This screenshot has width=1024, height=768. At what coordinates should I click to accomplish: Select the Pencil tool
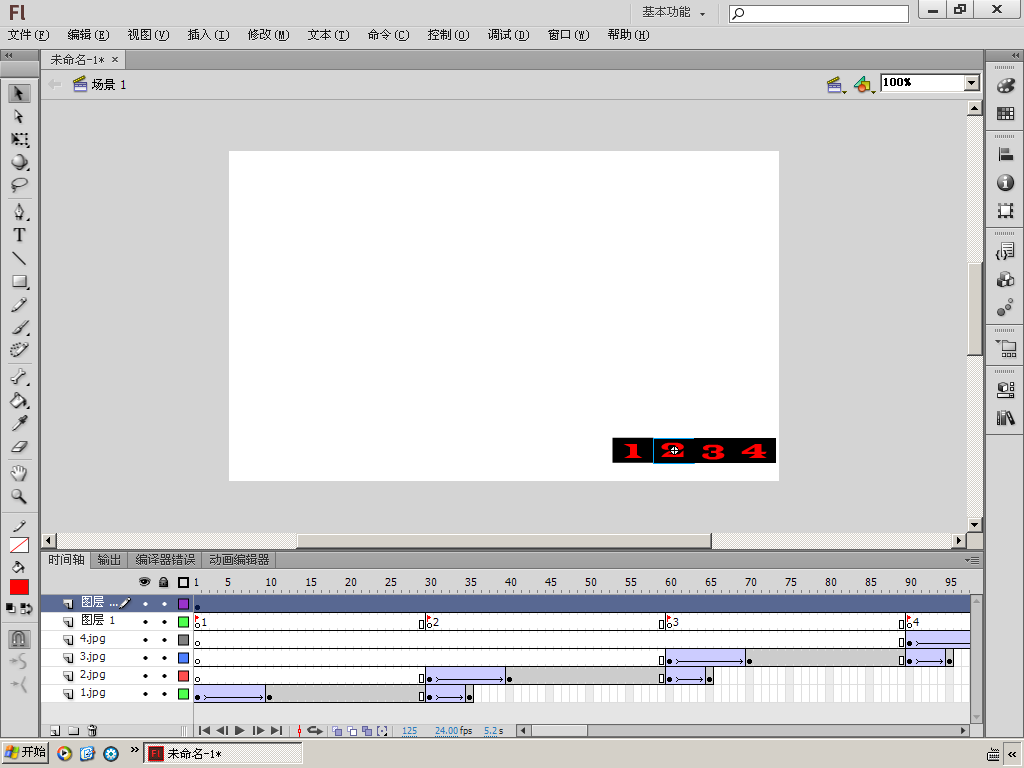point(19,305)
